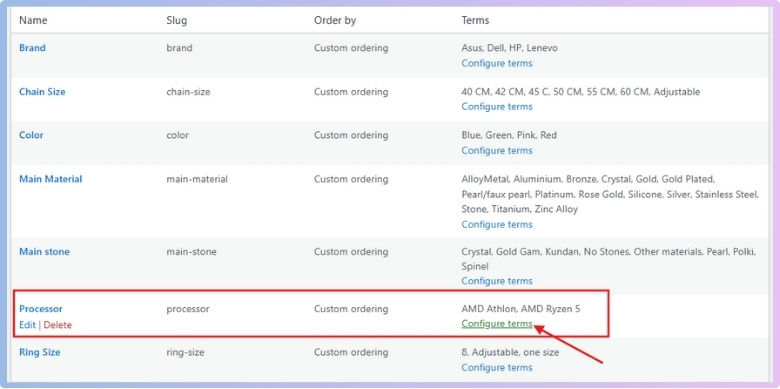
Task: Configure terms for Color
Action: point(497,150)
